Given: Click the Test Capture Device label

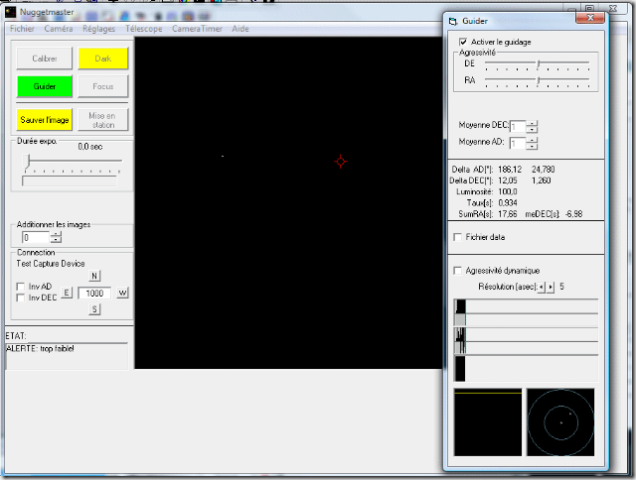Looking at the screenshot, I should point(50,264).
